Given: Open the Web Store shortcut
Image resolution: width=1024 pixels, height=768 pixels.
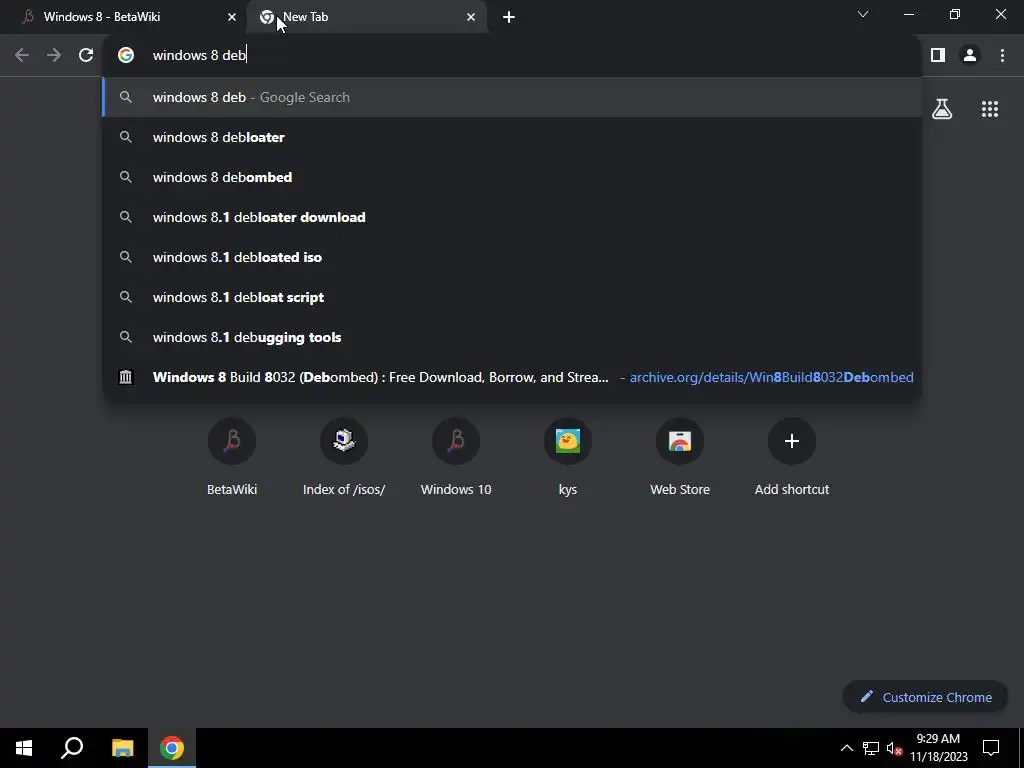Looking at the screenshot, I should click(x=680, y=457).
